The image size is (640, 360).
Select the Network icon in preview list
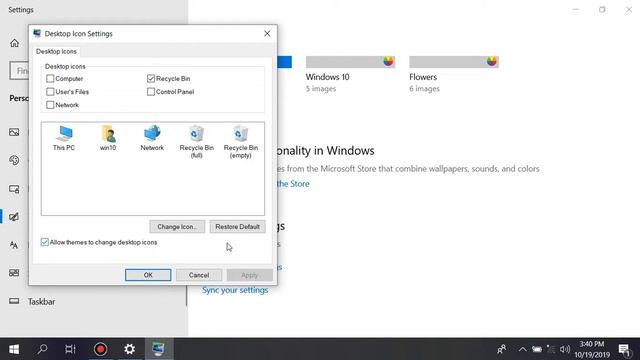click(x=152, y=138)
